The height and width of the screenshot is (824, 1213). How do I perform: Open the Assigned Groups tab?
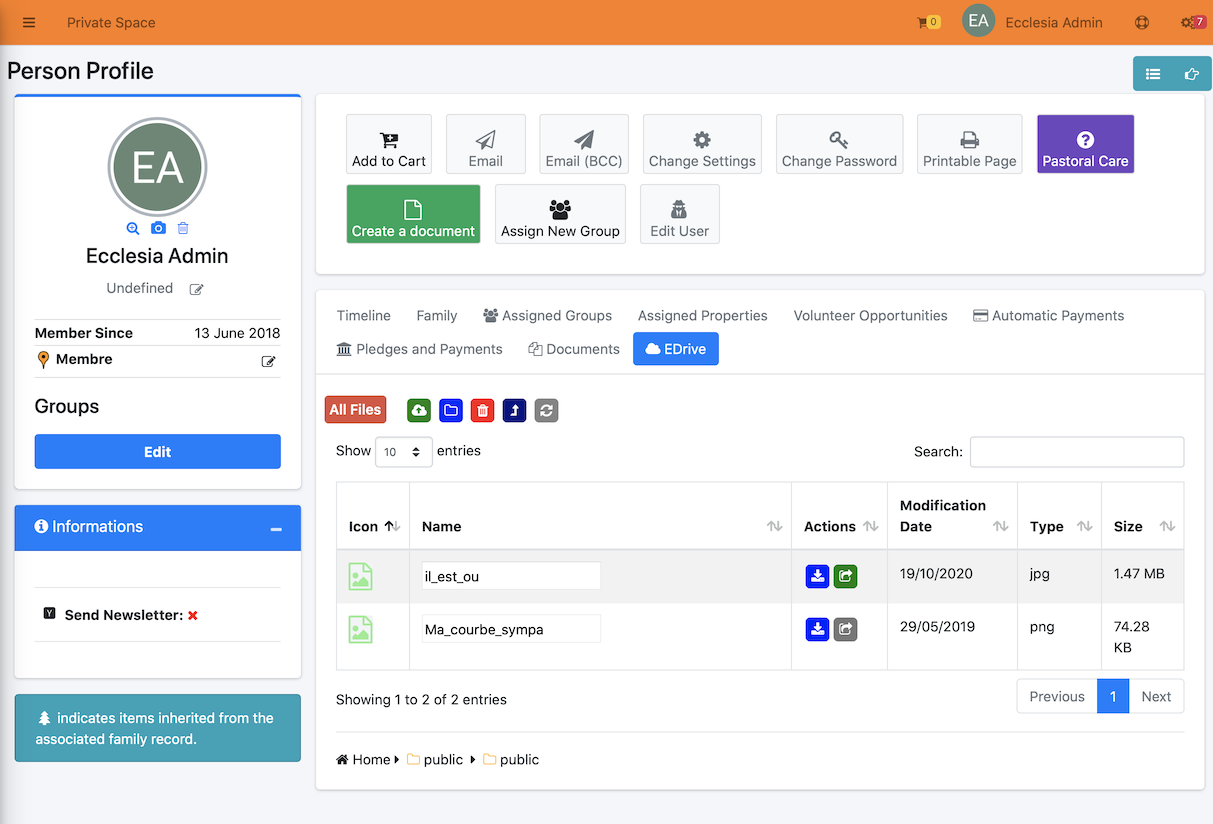547,315
